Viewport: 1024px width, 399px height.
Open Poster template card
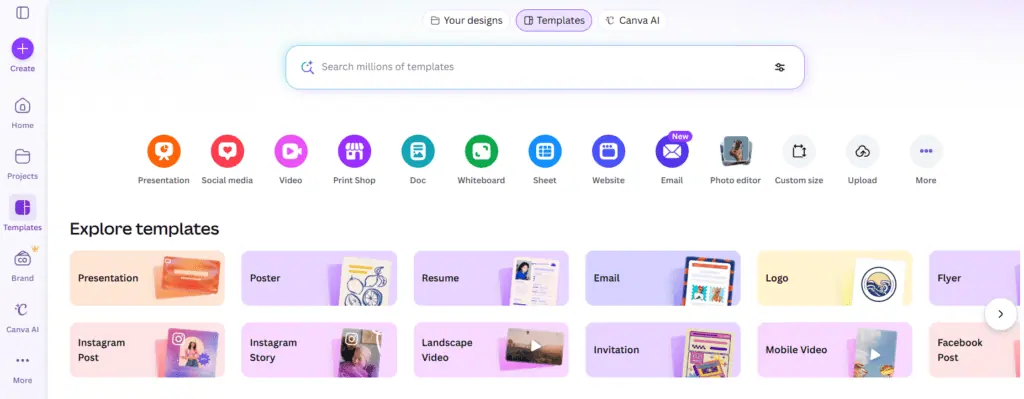click(319, 278)
